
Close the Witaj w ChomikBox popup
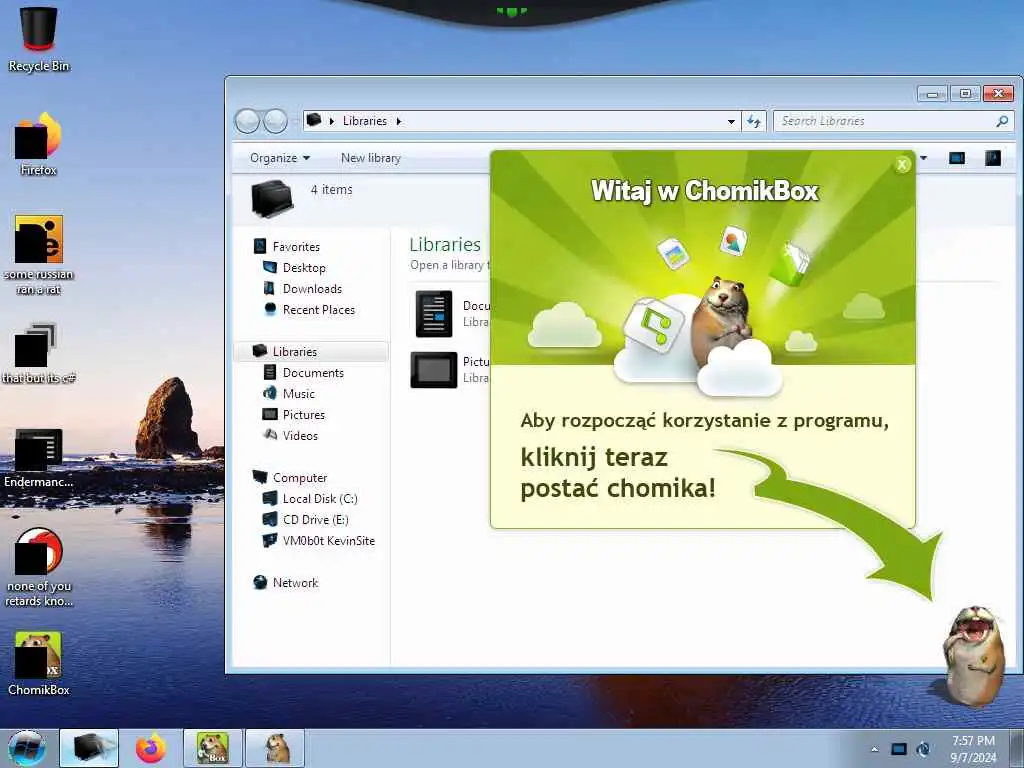click(902, 165)
